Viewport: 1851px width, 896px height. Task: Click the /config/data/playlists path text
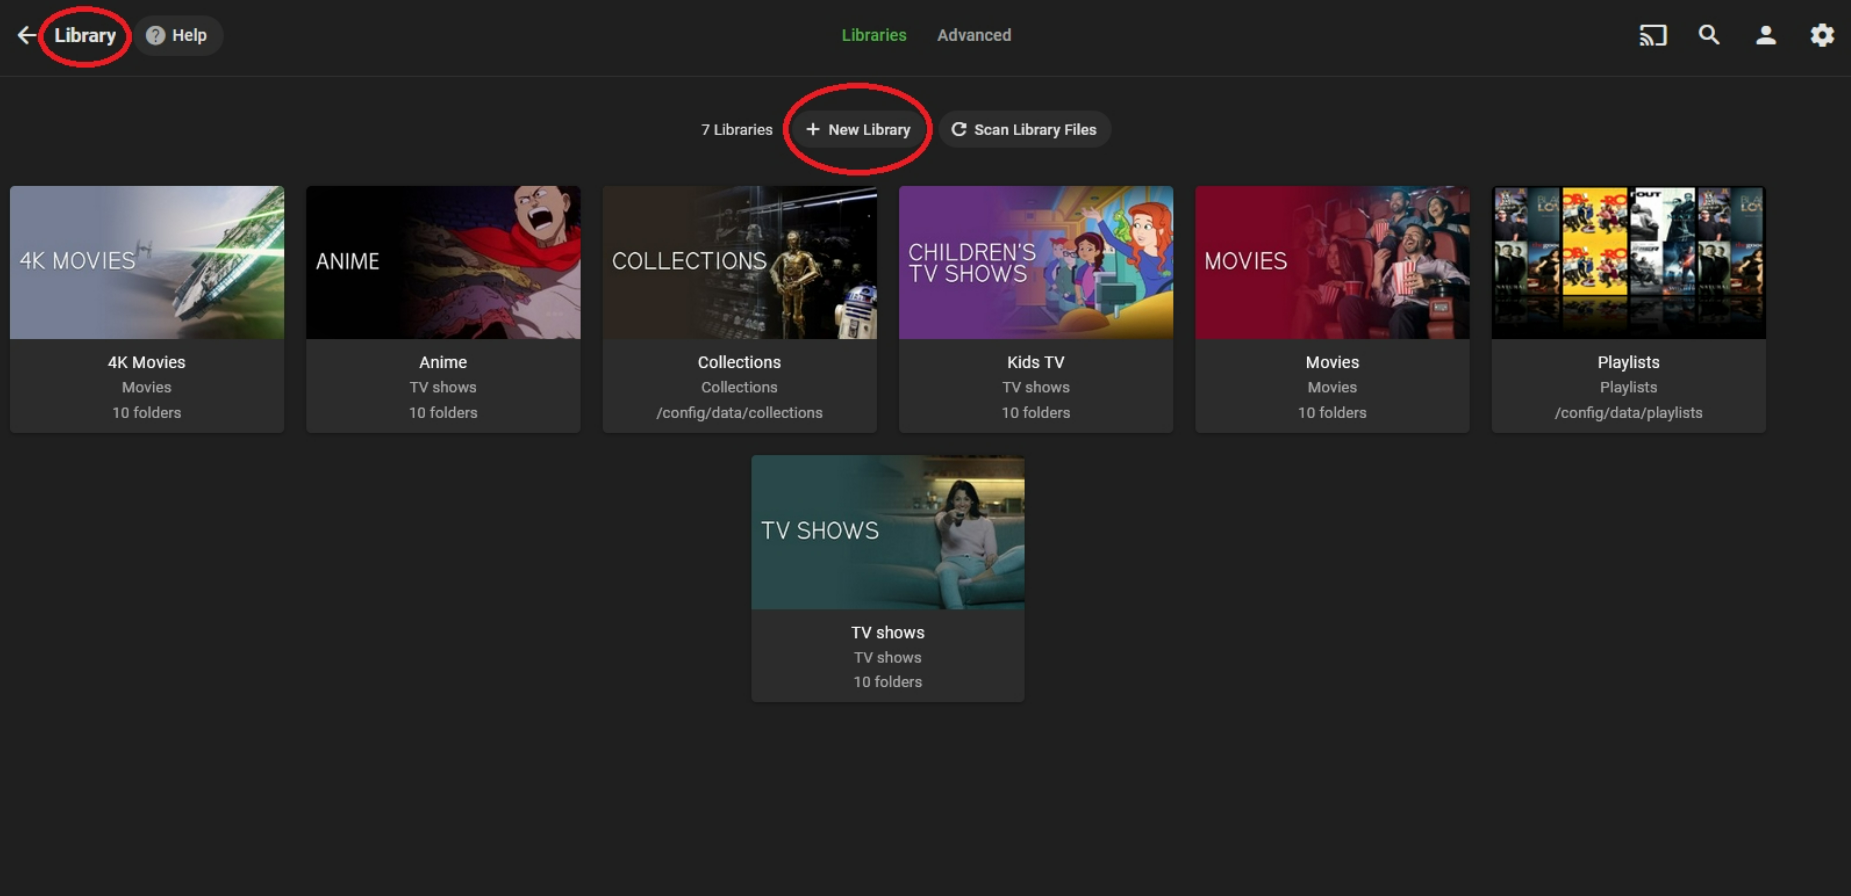tap(1628, 413)
